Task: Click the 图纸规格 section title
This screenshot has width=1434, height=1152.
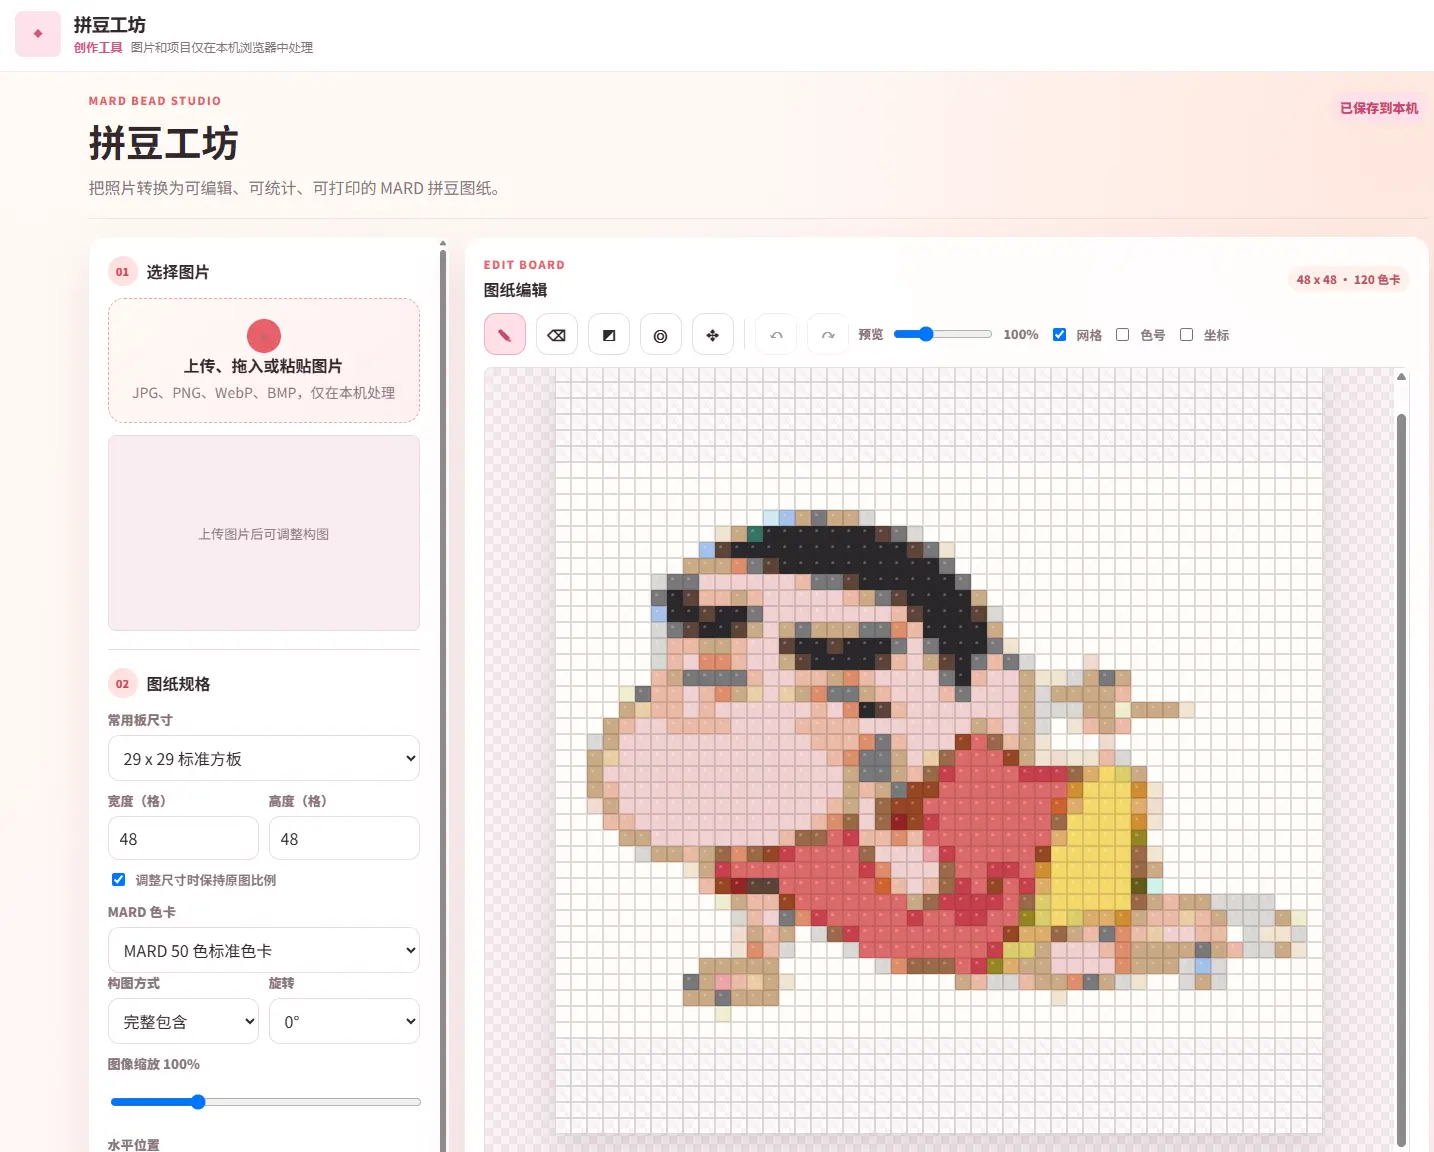Action: [x=178, y=684]
